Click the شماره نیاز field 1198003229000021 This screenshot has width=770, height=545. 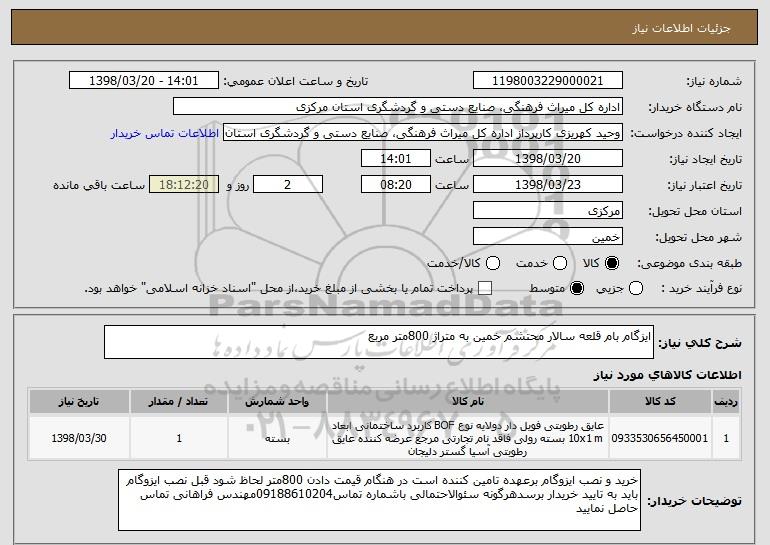tap(548, 81)
